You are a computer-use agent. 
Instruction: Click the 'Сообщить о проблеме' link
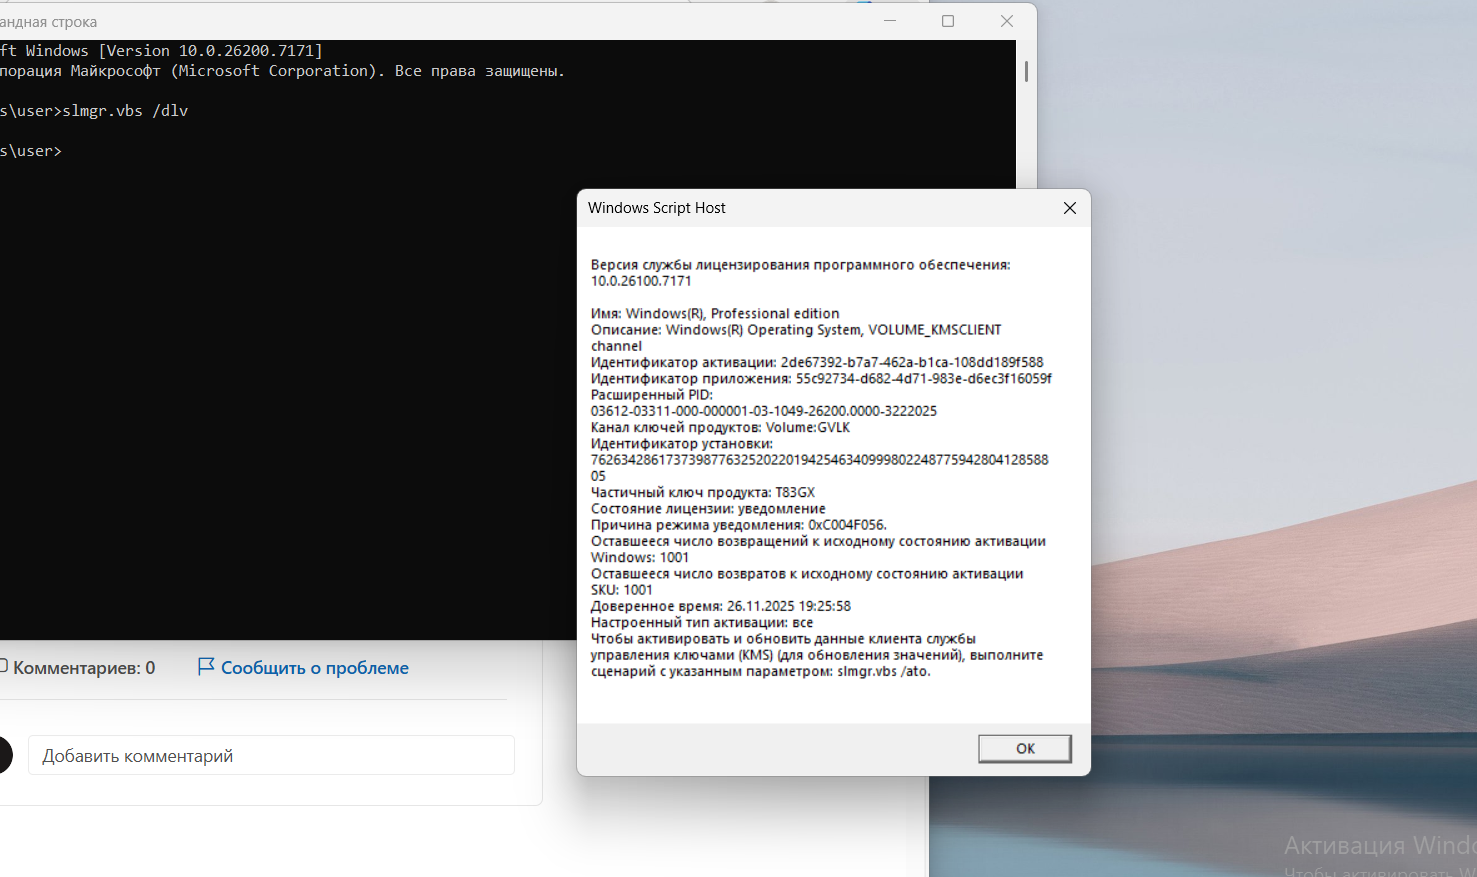[315, 668]
